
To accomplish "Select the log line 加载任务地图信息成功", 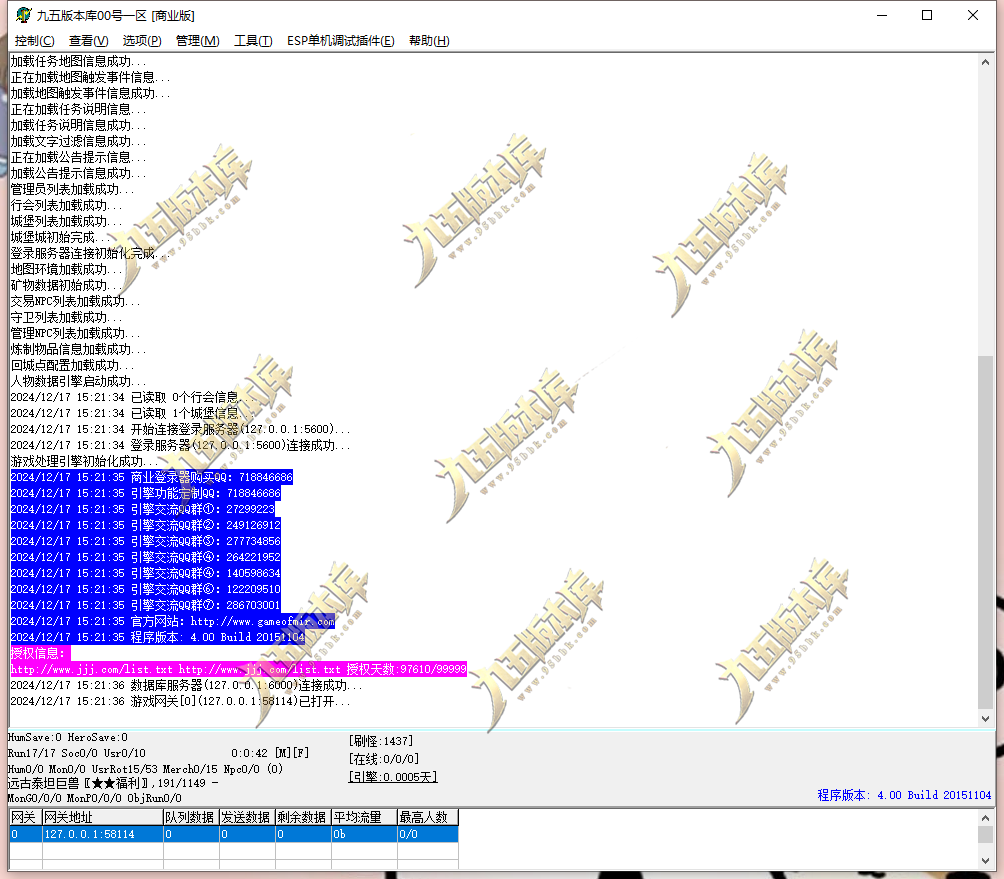I will point(78,61).
